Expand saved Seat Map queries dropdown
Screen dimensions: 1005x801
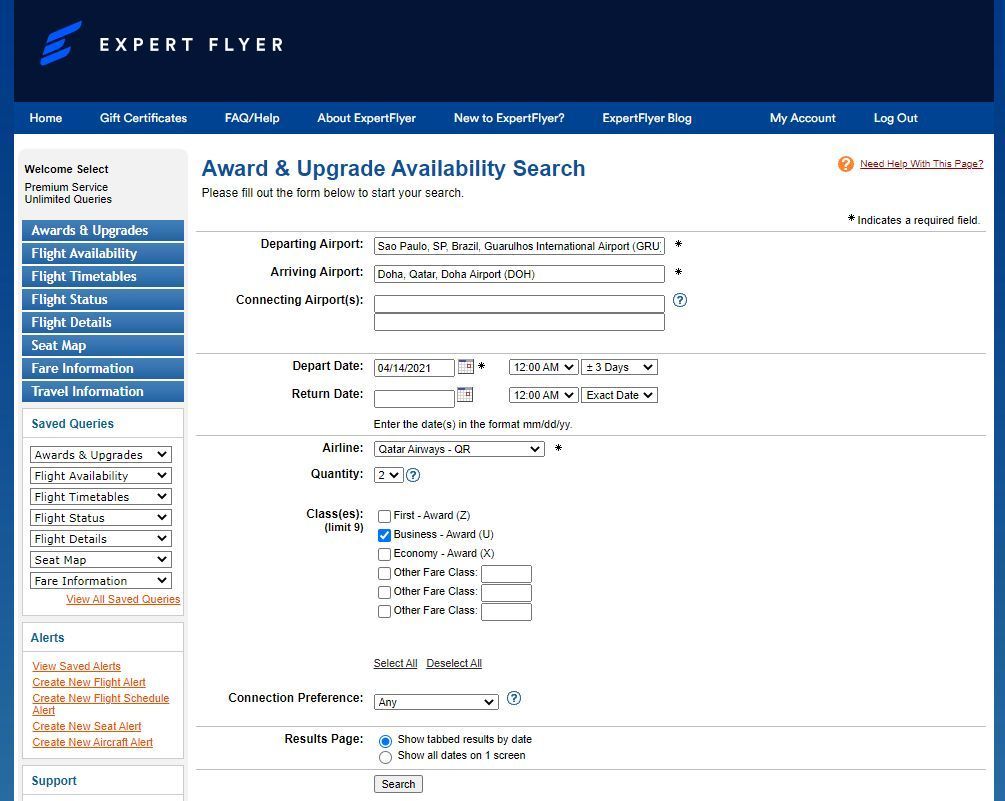pos(101,560)
